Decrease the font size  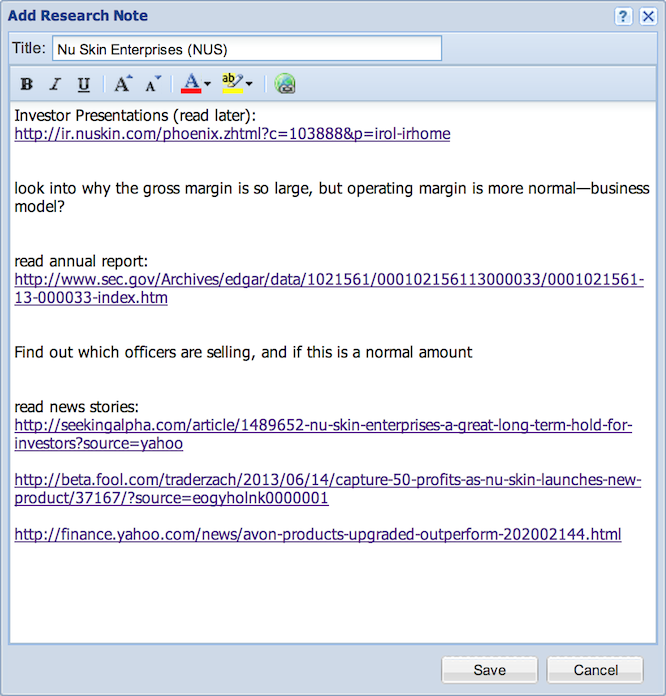click(x=153, y=84)
